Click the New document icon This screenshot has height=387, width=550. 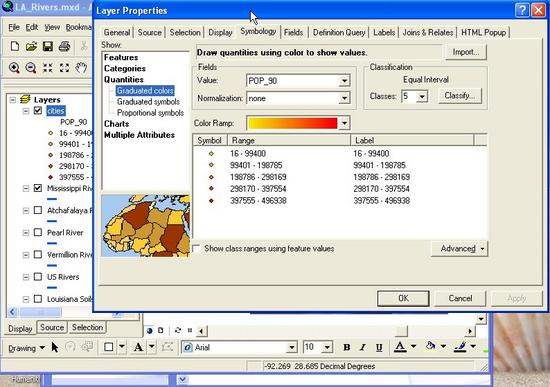pyautogui.click(x=15, y=46)
